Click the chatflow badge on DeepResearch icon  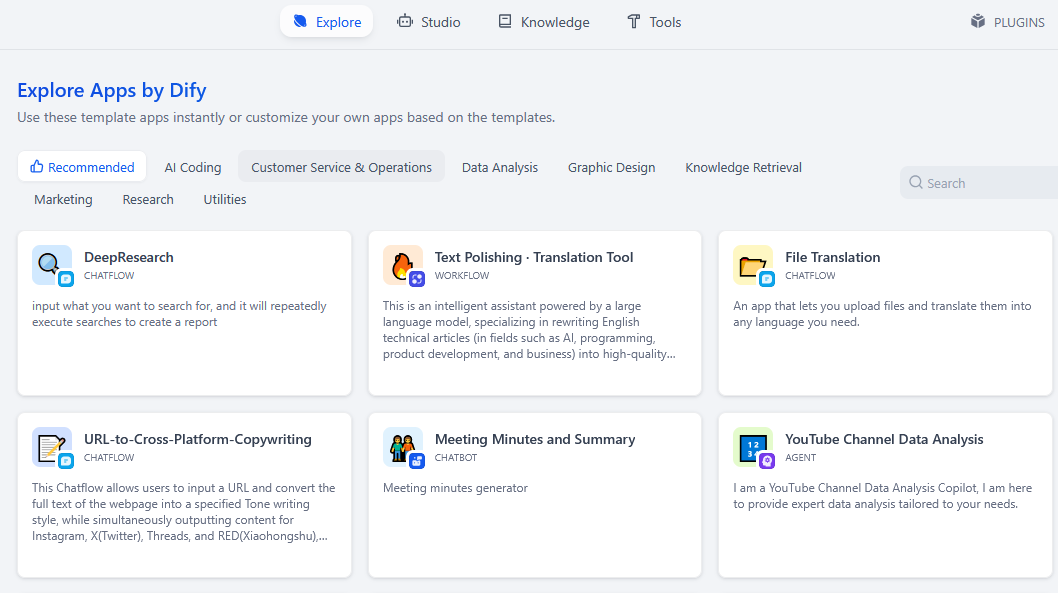[65, 279]
